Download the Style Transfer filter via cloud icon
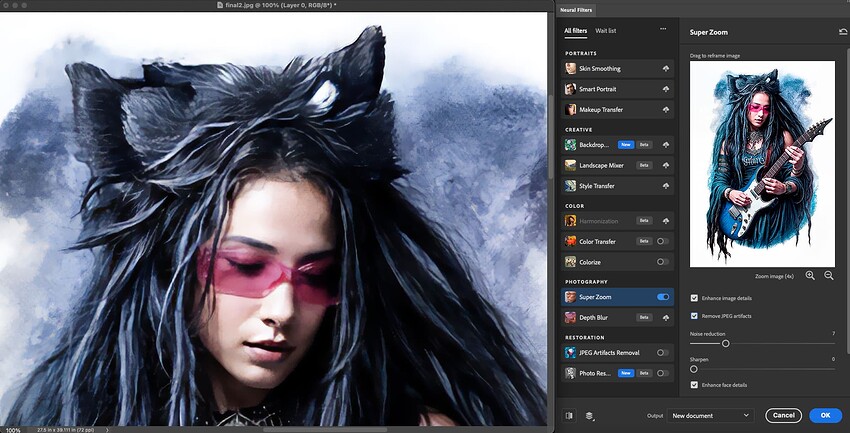850x433 pixels. 665,186
